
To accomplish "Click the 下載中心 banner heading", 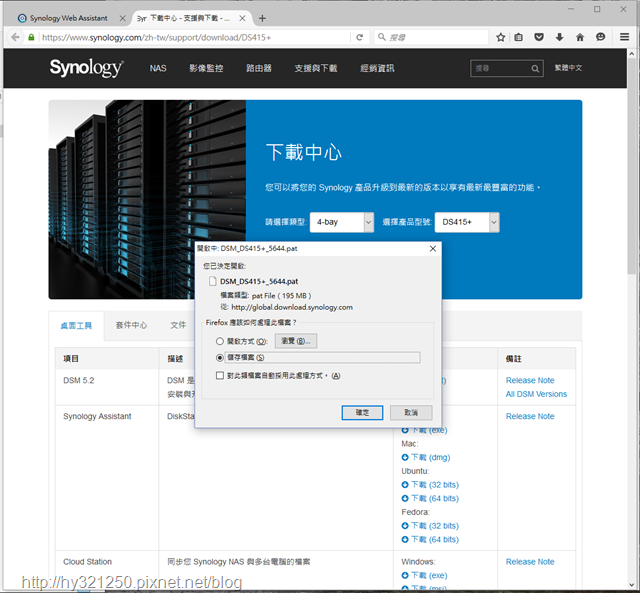I will [x=304, y=152].
